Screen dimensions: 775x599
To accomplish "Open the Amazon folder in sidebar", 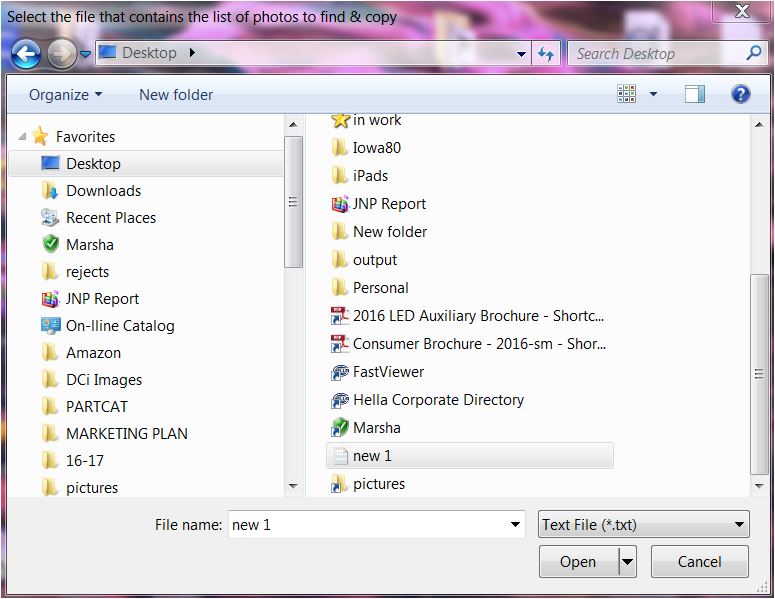I will (82, 353).
